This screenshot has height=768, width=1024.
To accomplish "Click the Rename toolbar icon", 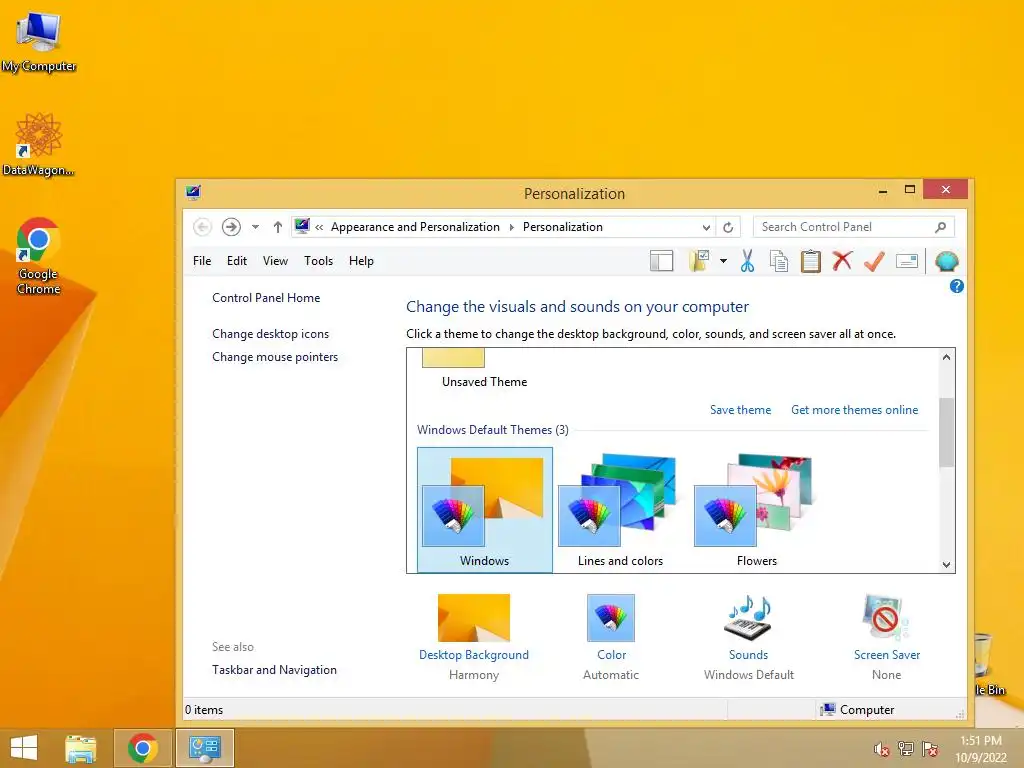I will [906, 261].
